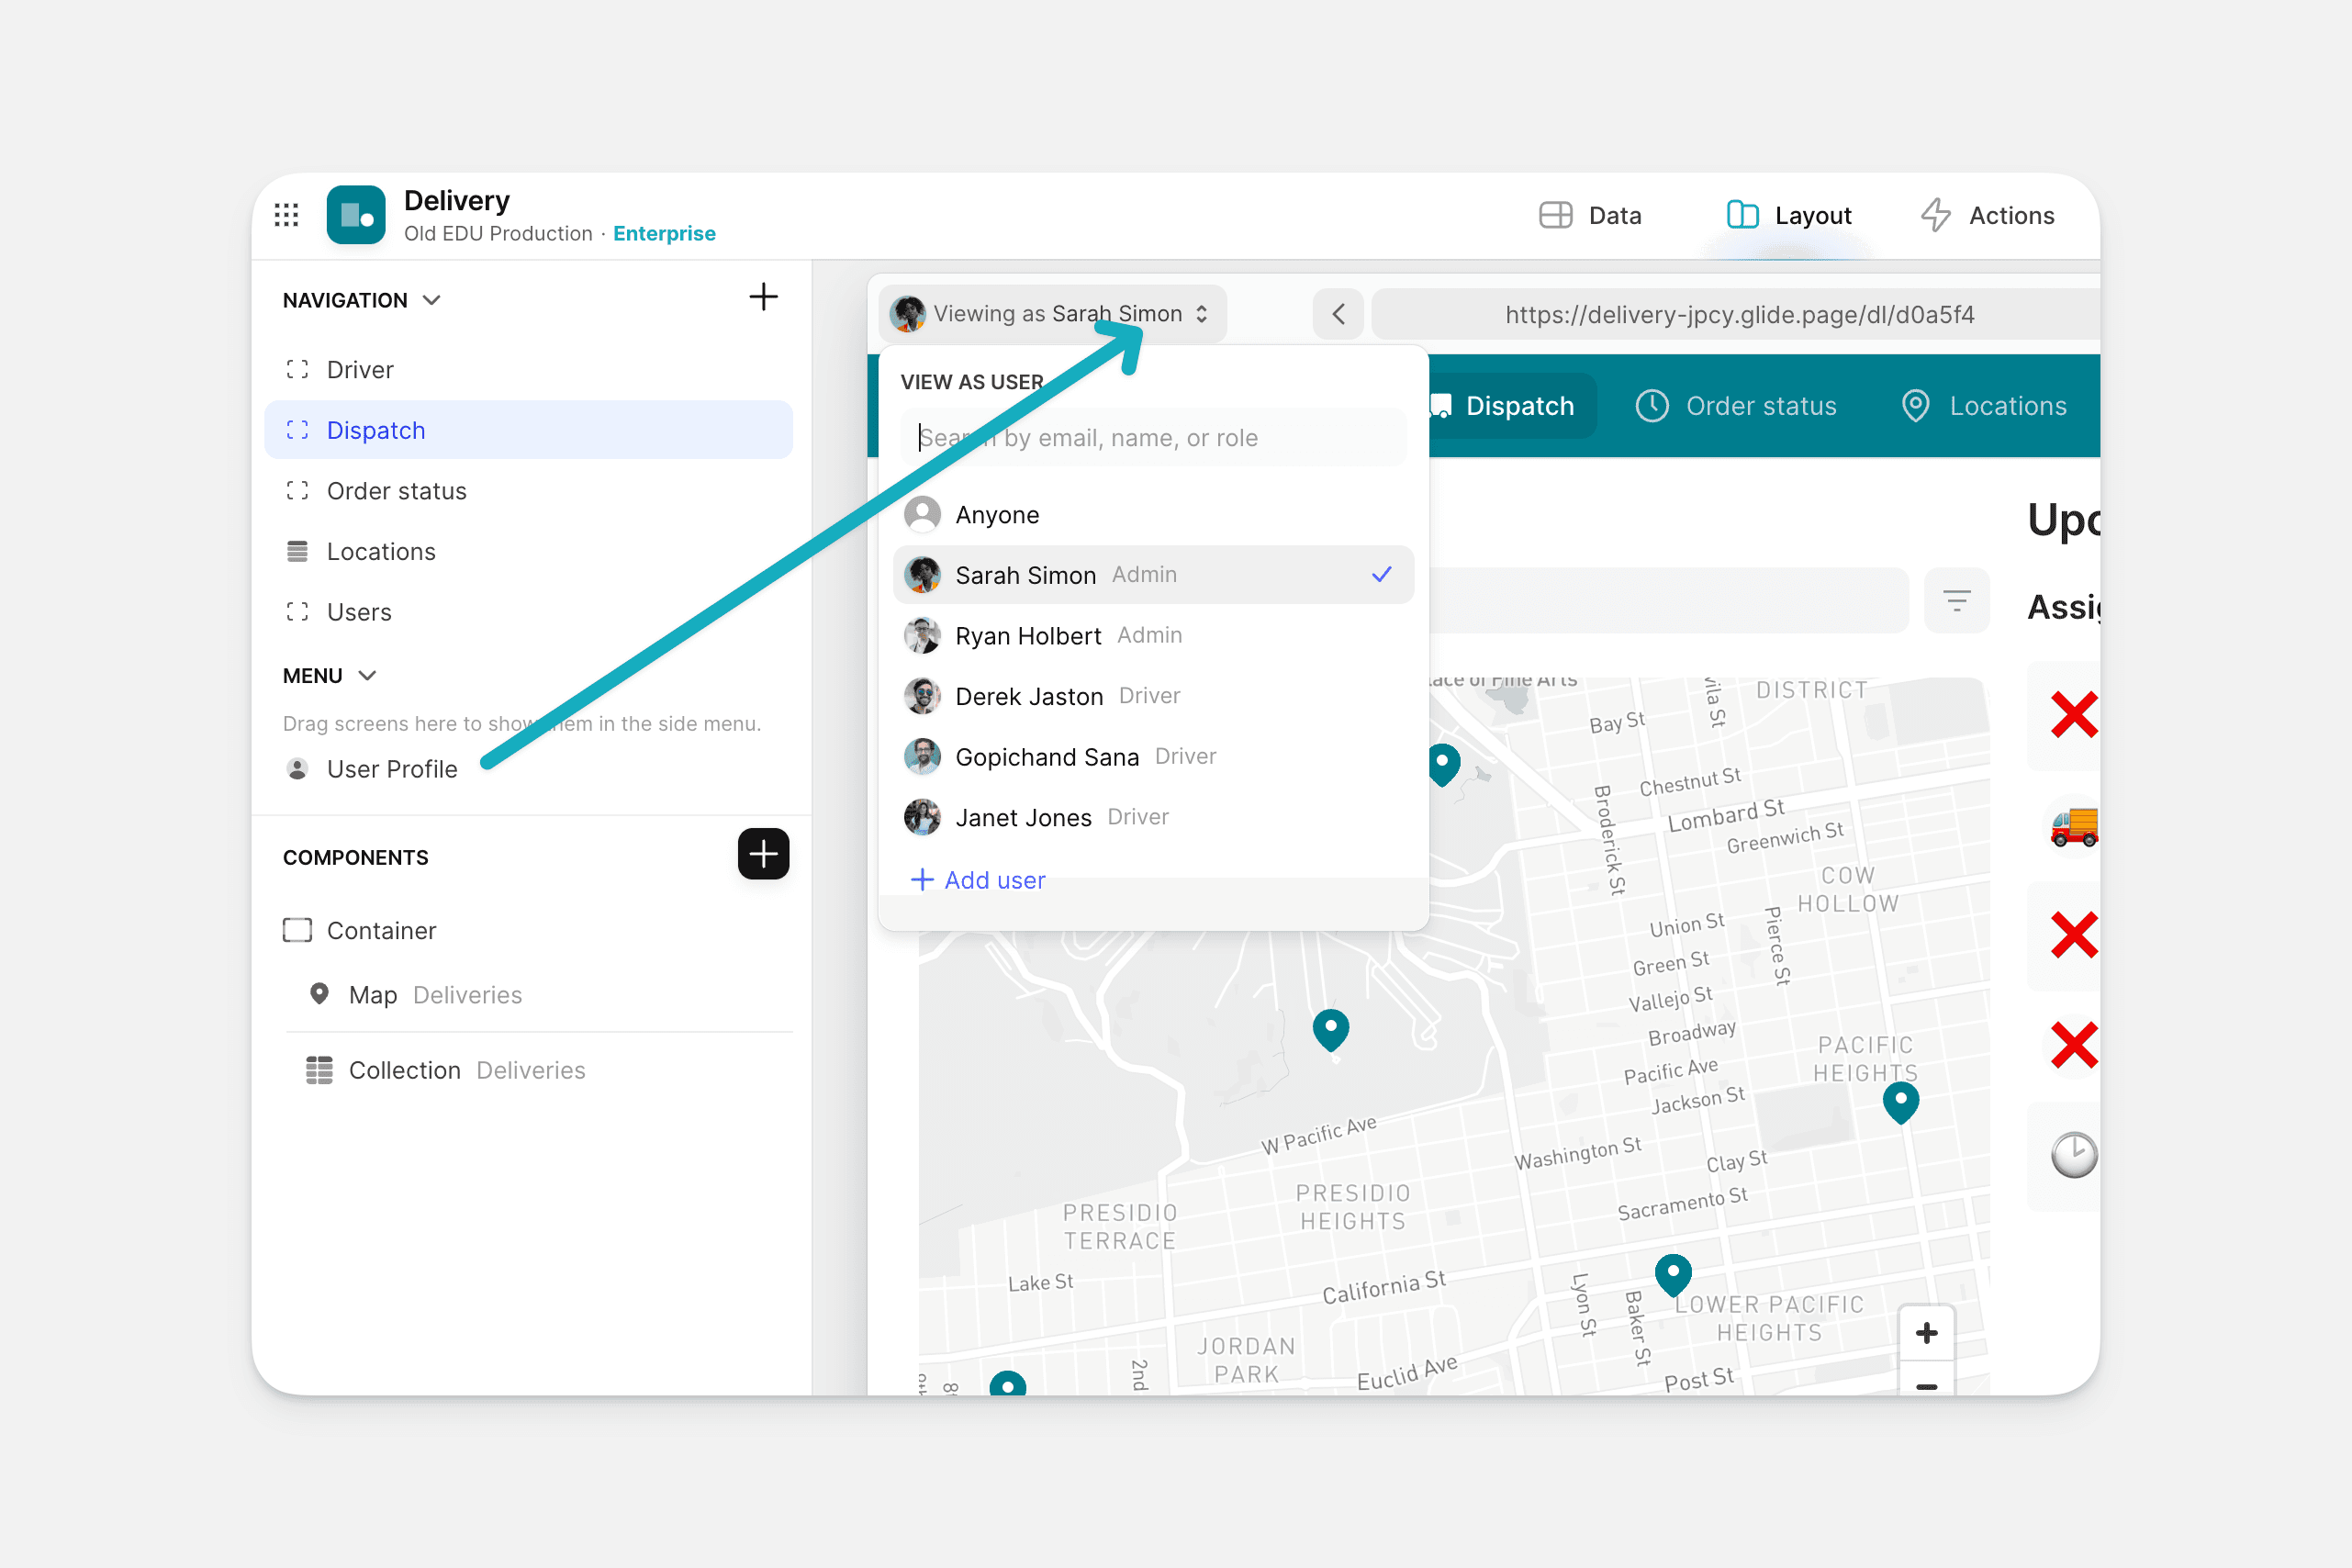Open the apps grid icon
This screenshot has width=2352, height=1568.
(287, 215)
